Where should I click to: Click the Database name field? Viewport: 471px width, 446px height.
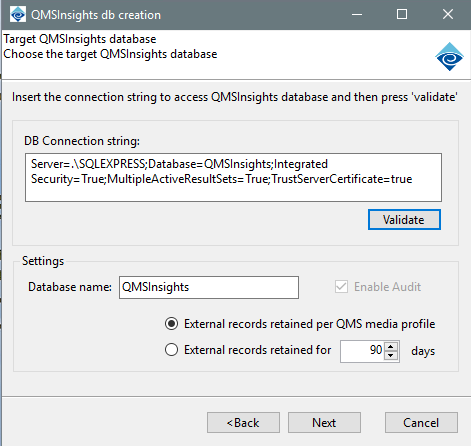209,287
